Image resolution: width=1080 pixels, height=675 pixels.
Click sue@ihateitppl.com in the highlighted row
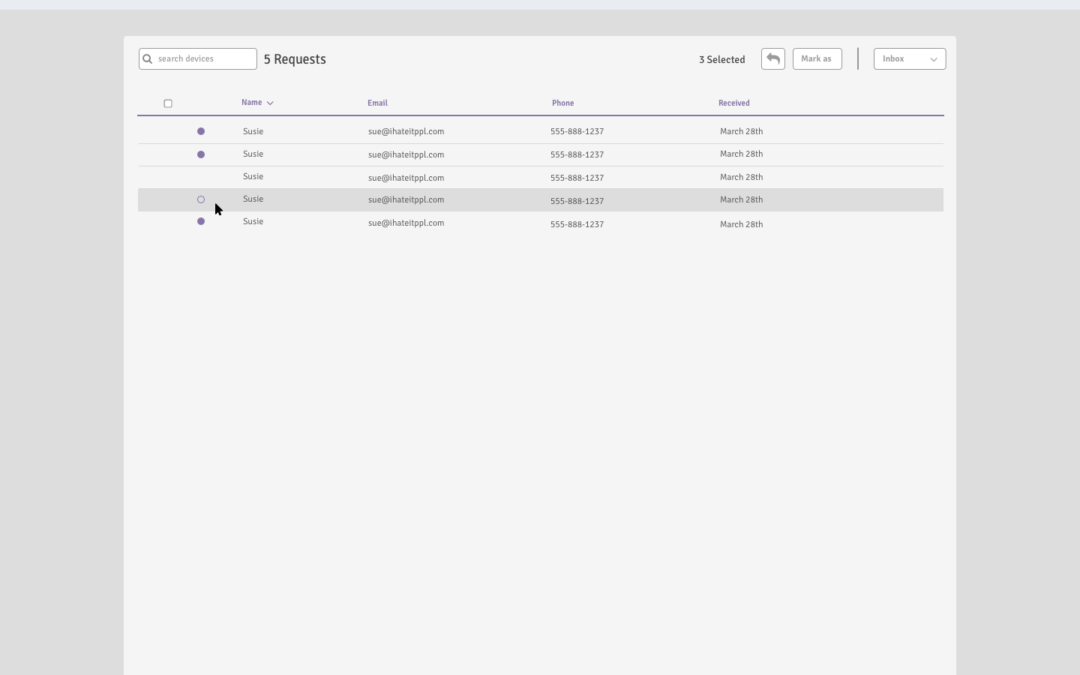(x=406, y=200)
